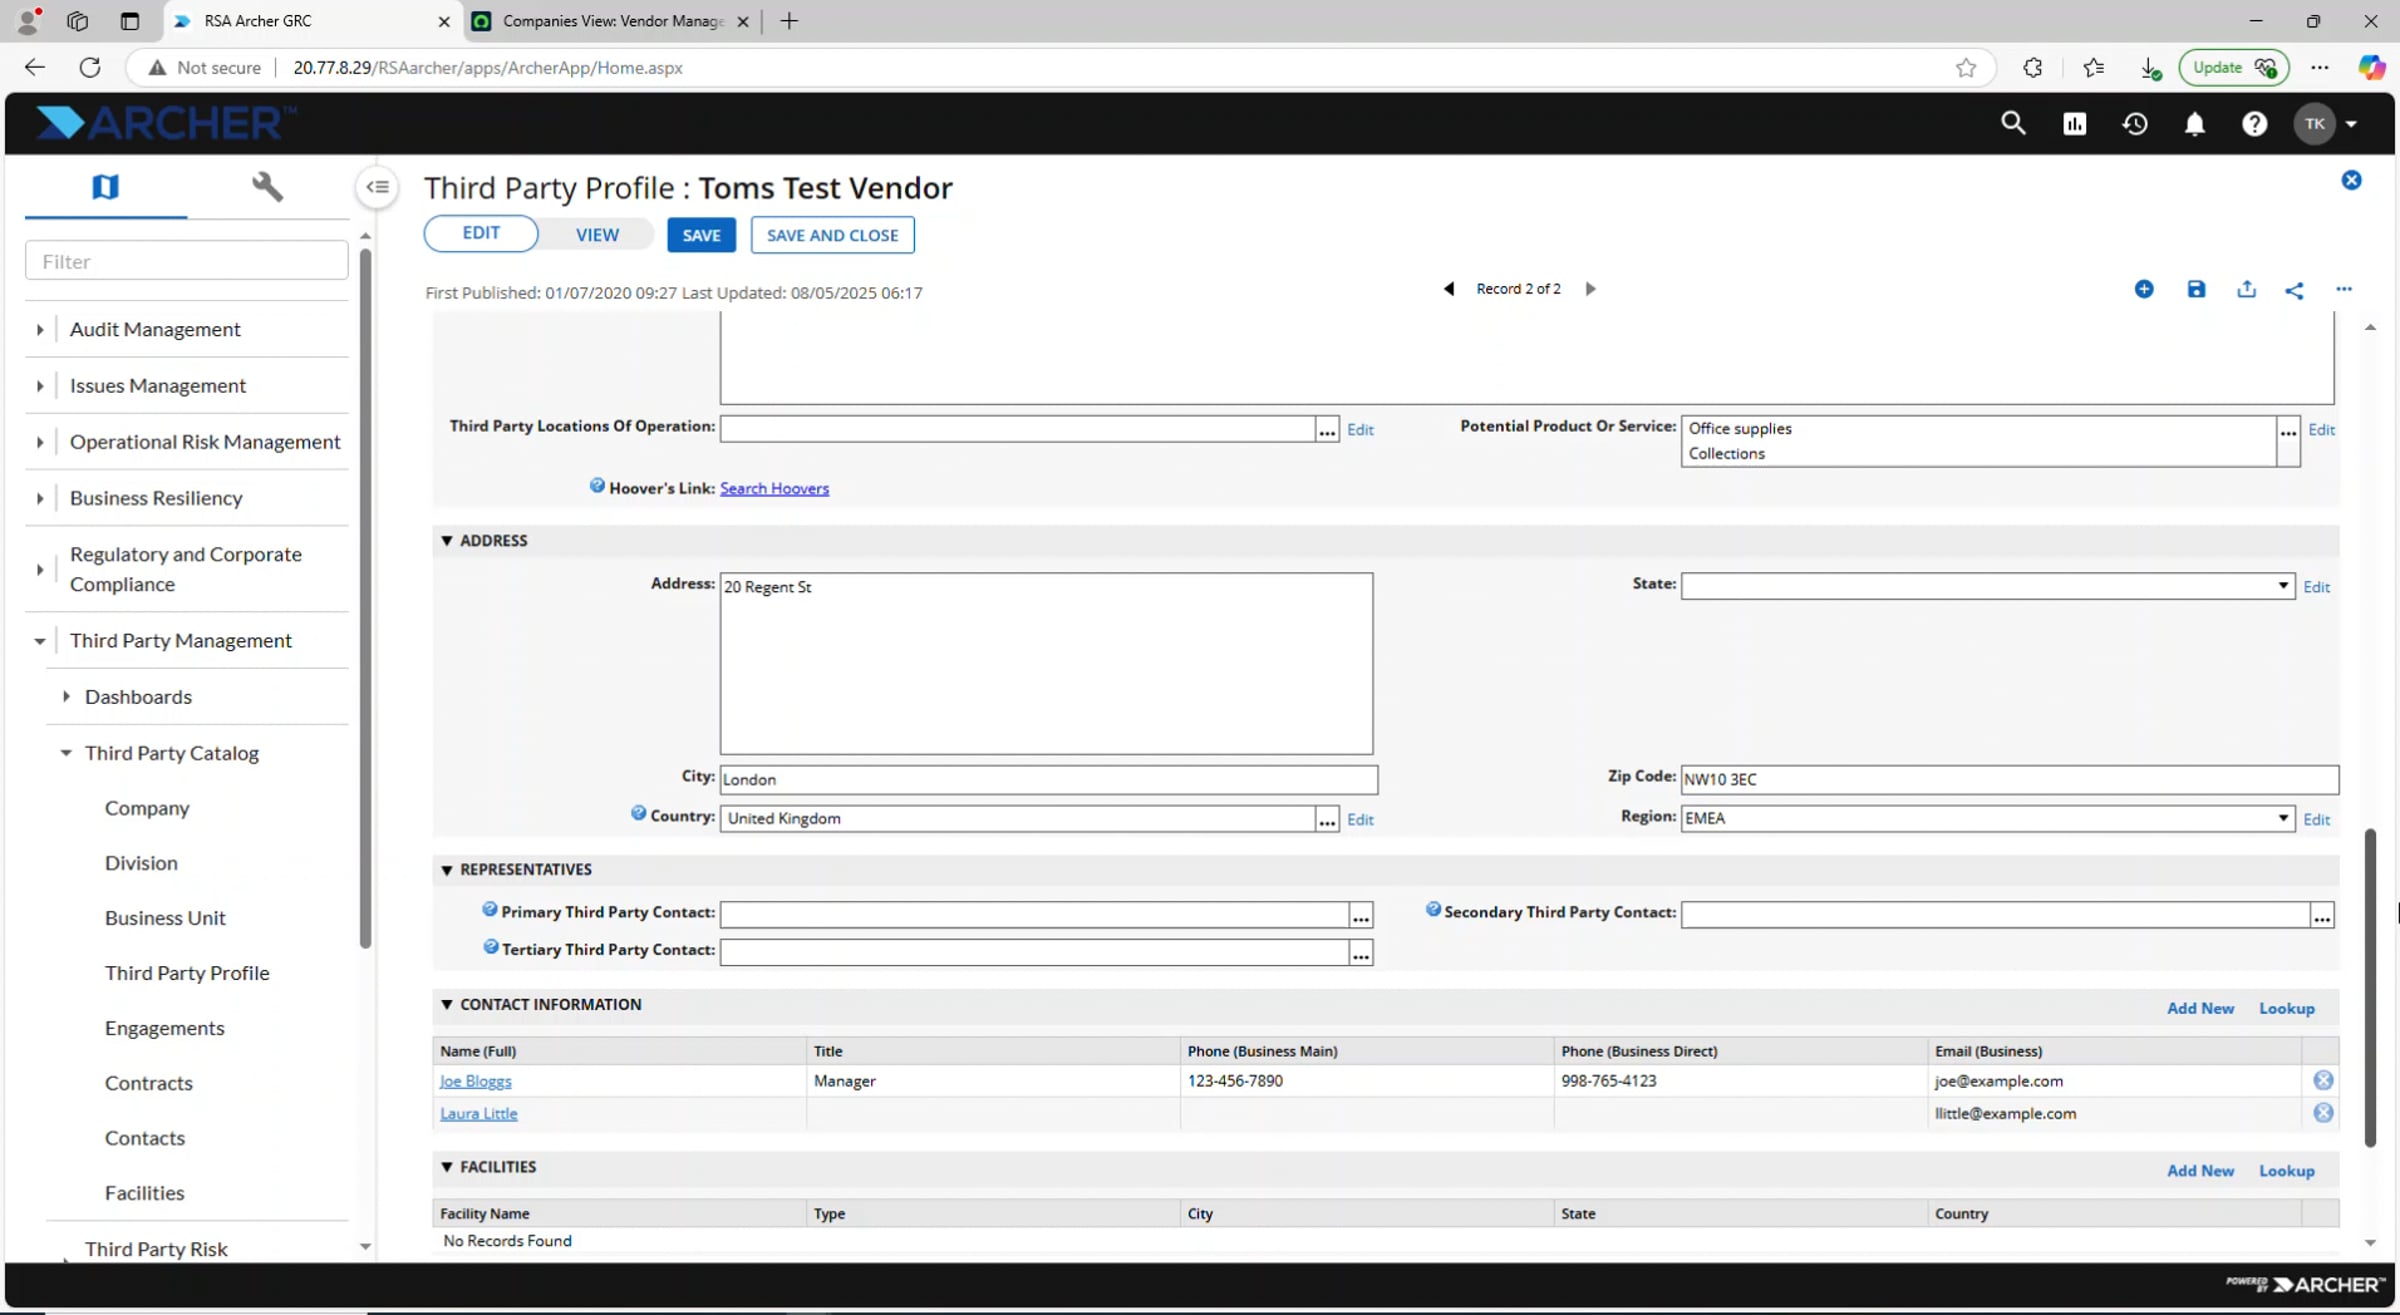The width and height of the screenshot is (2400, 1315).
Task: Switch to administration wrench tab
Action: coord(267,187)
